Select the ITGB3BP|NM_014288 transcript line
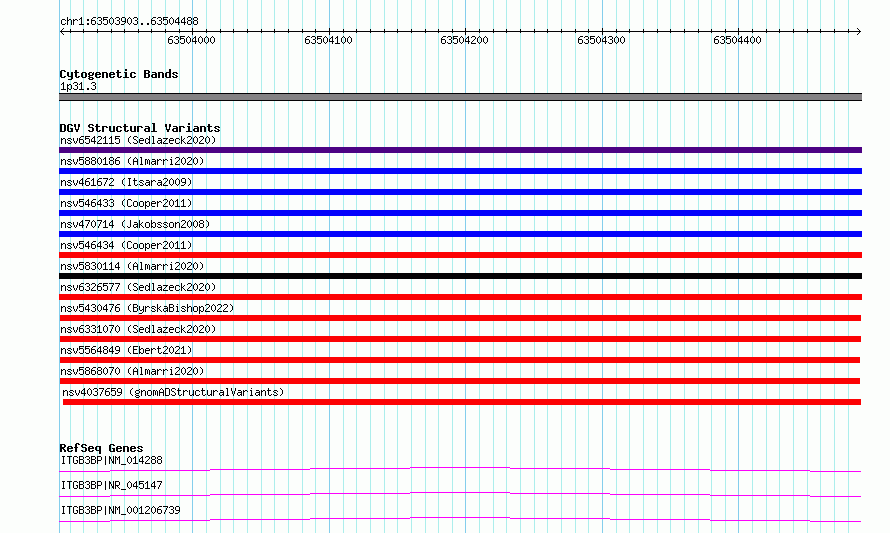 click(x=460, y=469)
